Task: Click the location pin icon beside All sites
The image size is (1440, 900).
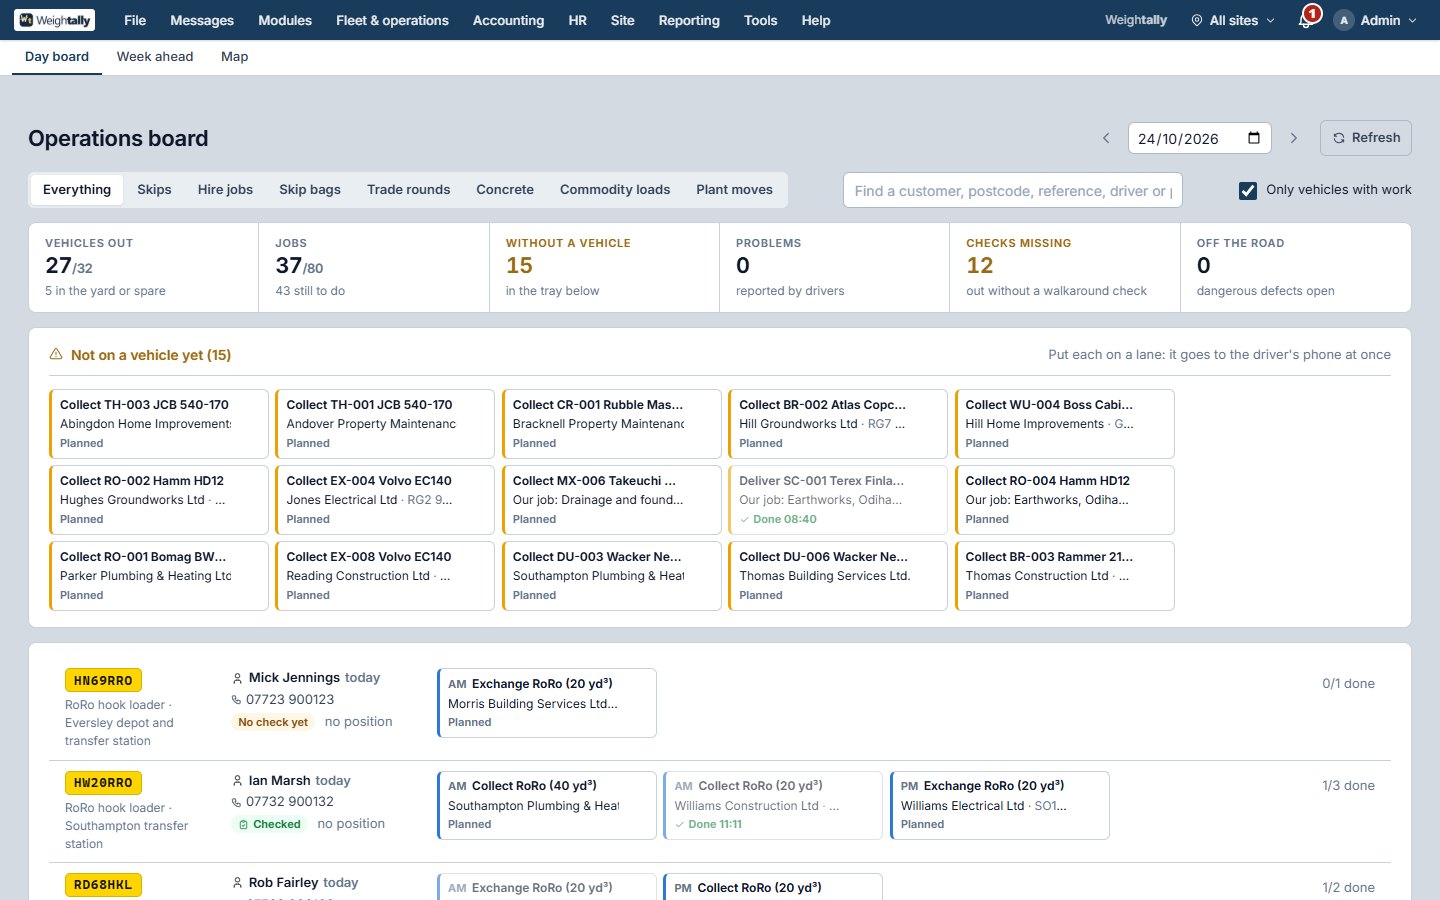Action: 1196,20
